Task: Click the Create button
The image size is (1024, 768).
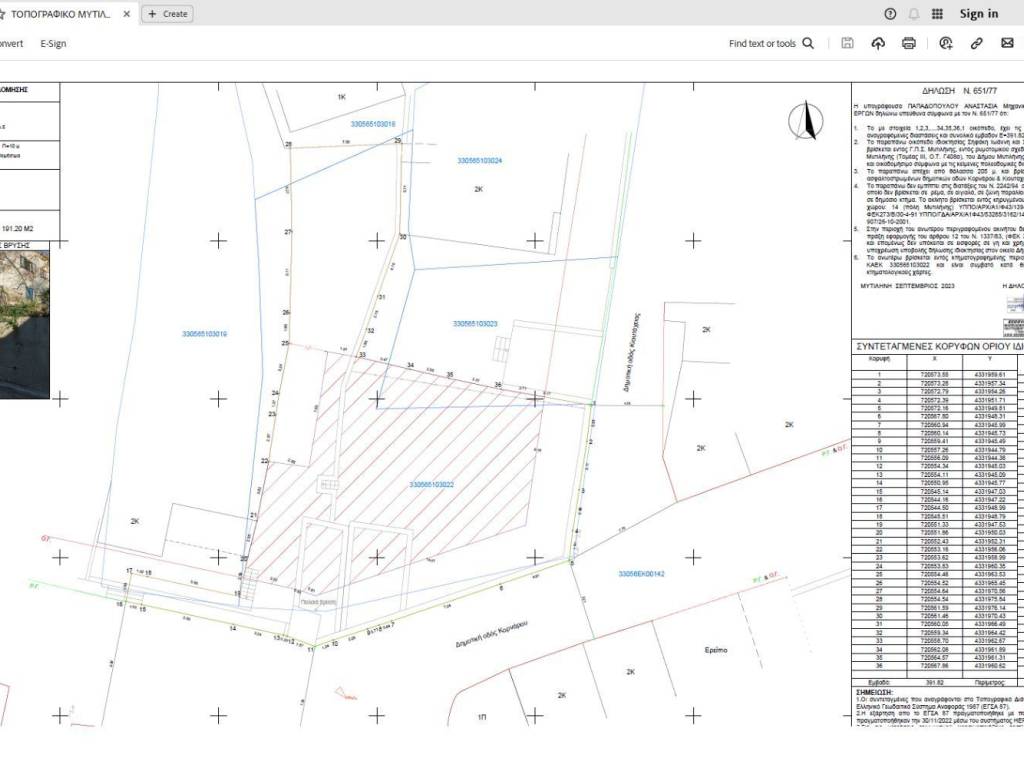Action: 167,14
